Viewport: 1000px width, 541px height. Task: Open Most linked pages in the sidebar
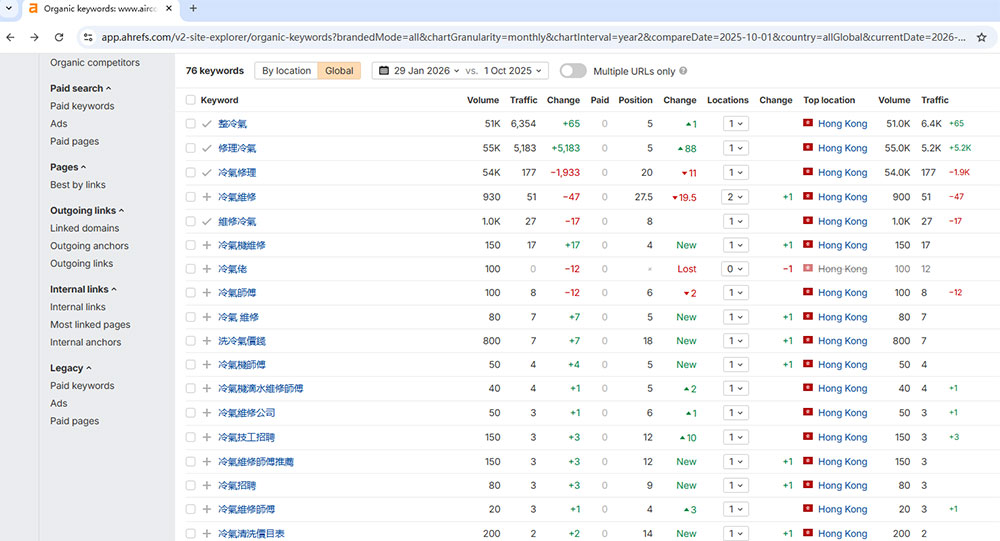[x=91, y=325]
